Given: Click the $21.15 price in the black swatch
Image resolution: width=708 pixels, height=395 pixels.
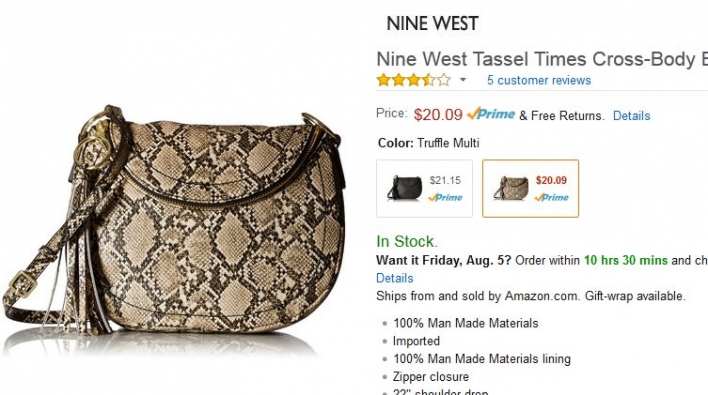Looking at the screenshot, I should (445, 180).
